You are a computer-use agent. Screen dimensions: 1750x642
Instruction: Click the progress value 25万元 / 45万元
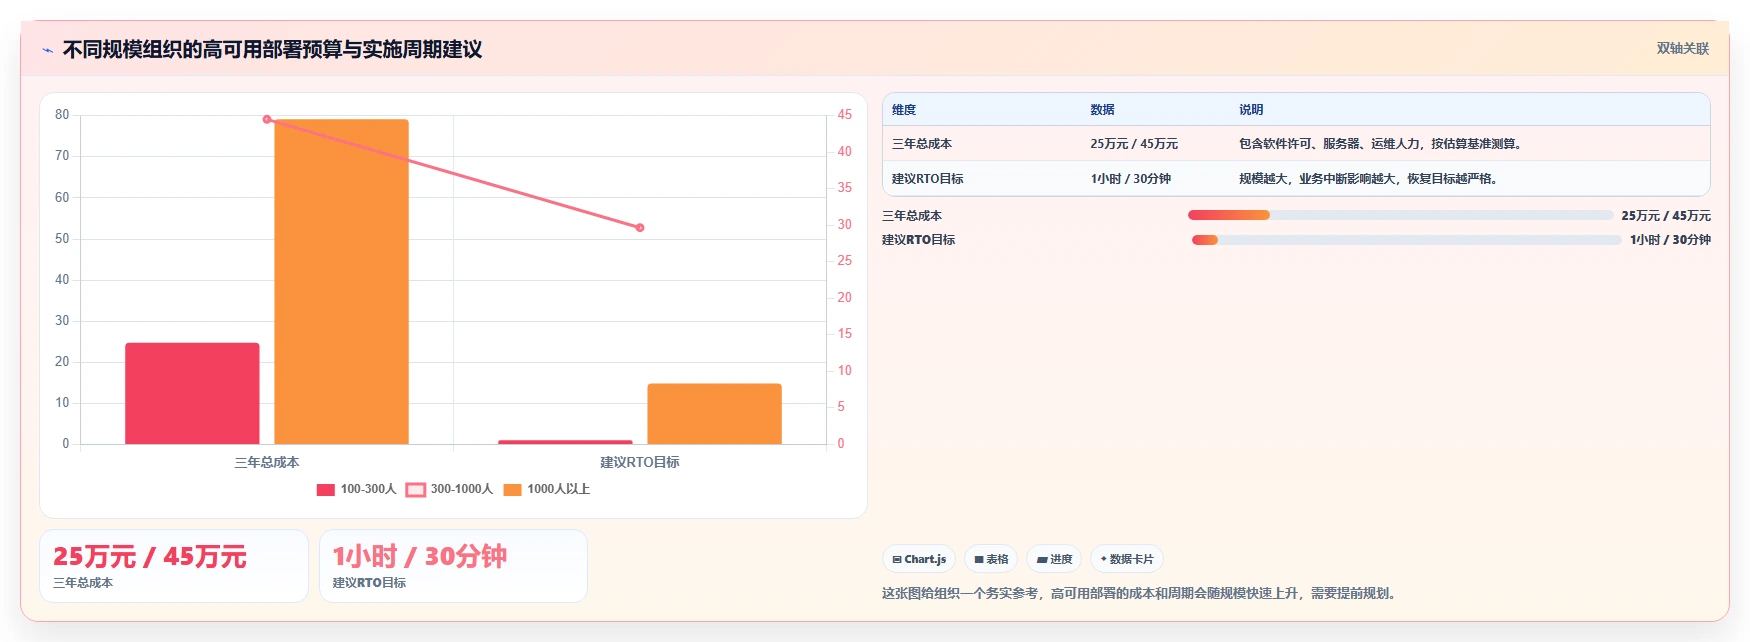click(1666, 216)
